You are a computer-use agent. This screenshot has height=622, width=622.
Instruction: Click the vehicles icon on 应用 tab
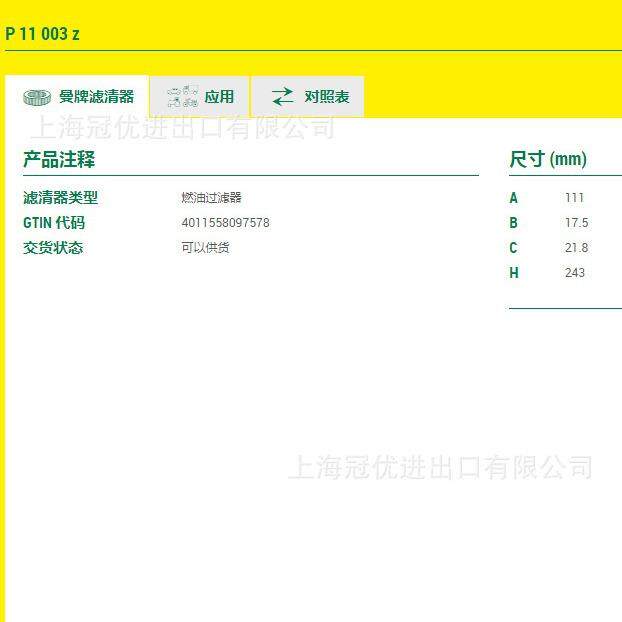click(x=182, y=96)
